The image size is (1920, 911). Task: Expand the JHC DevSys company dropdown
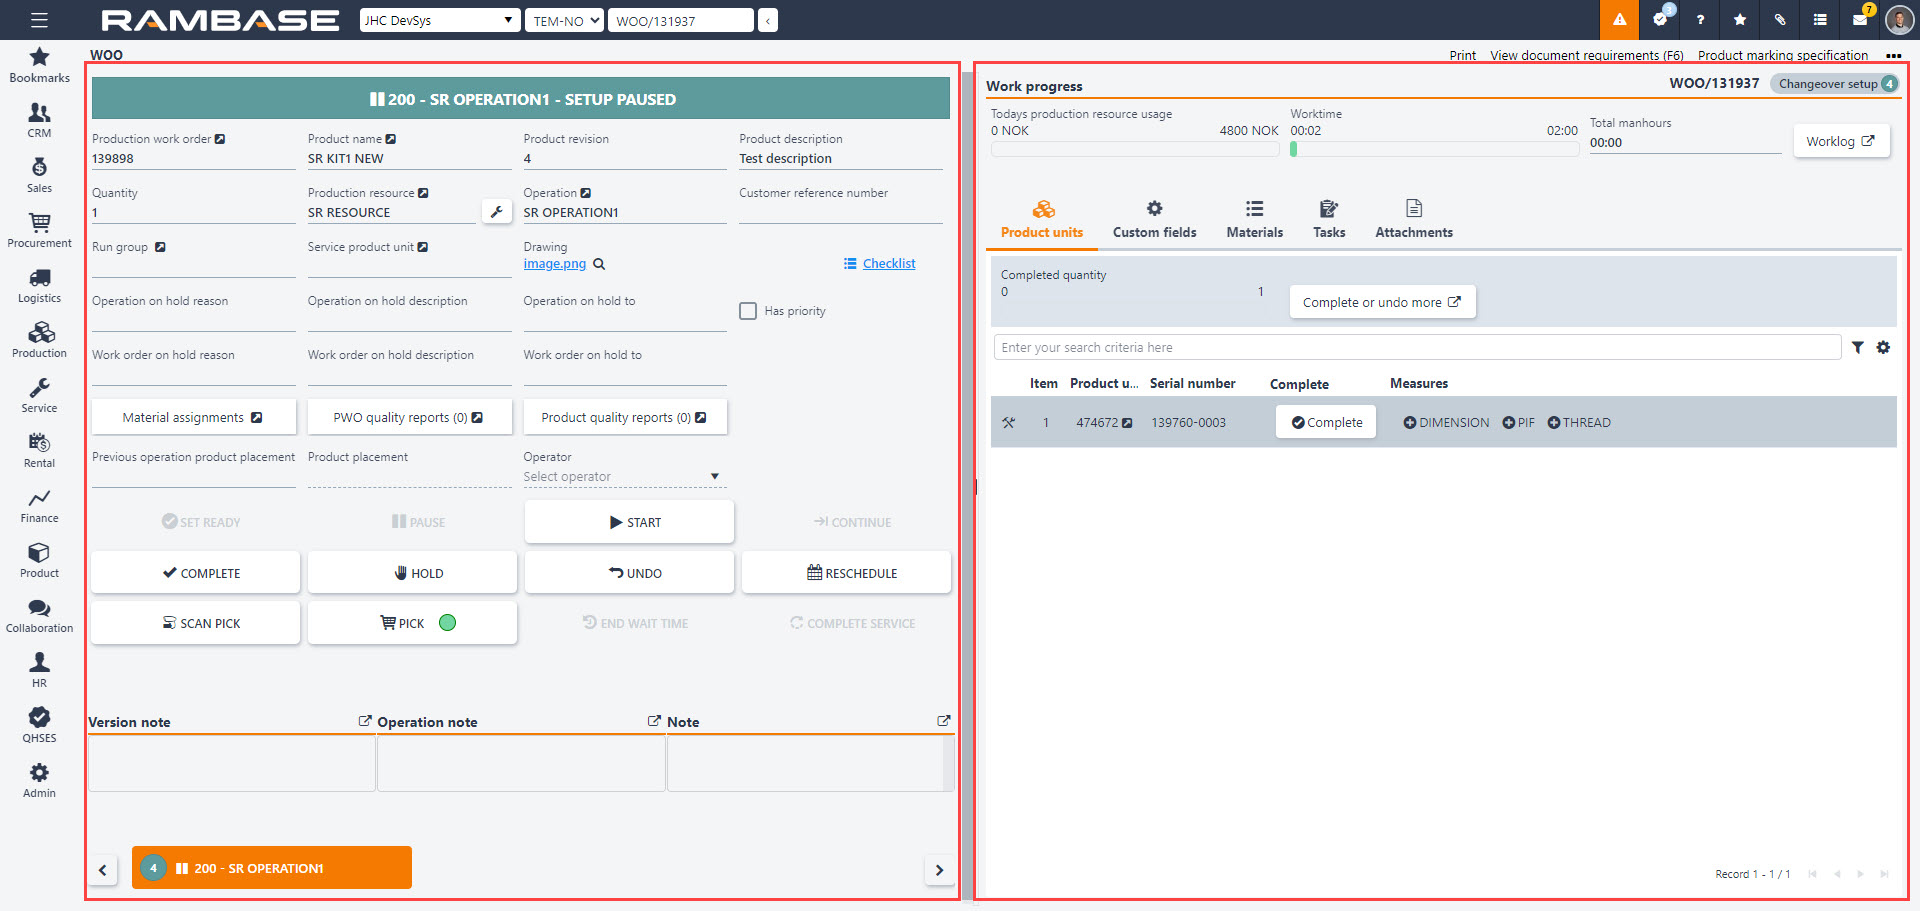440,20
